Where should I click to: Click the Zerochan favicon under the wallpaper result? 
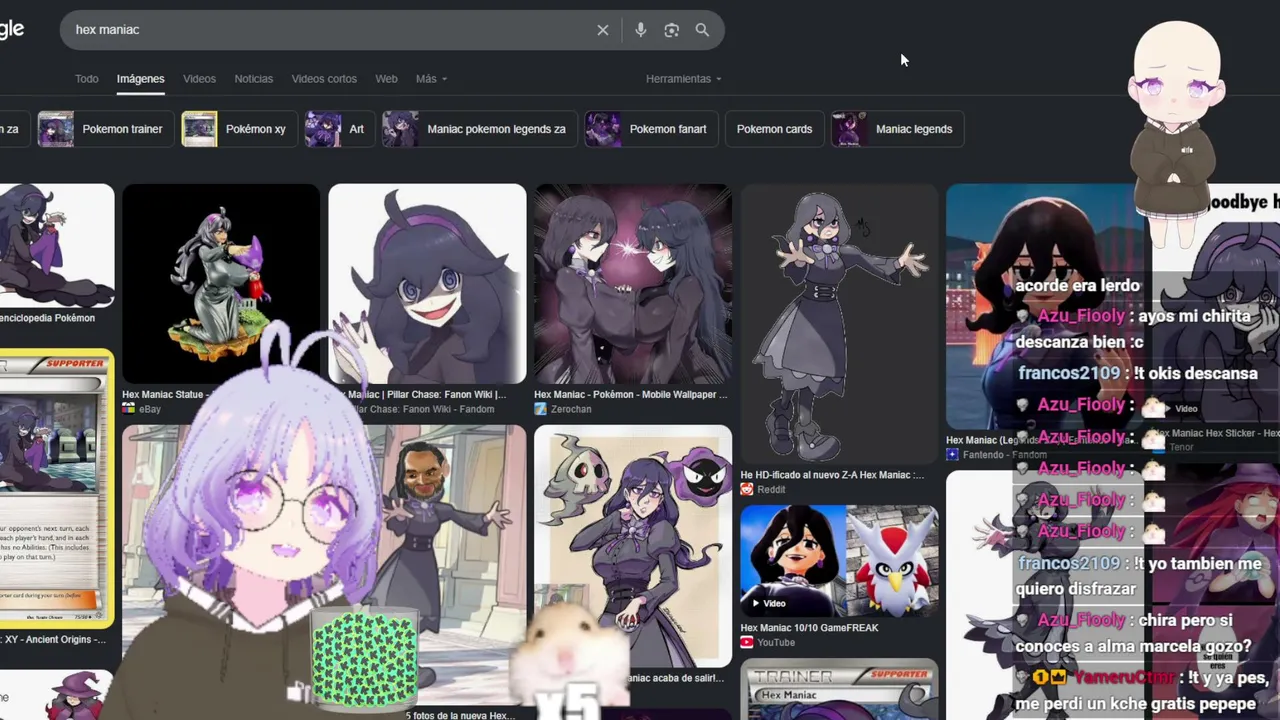click(540, 409)
